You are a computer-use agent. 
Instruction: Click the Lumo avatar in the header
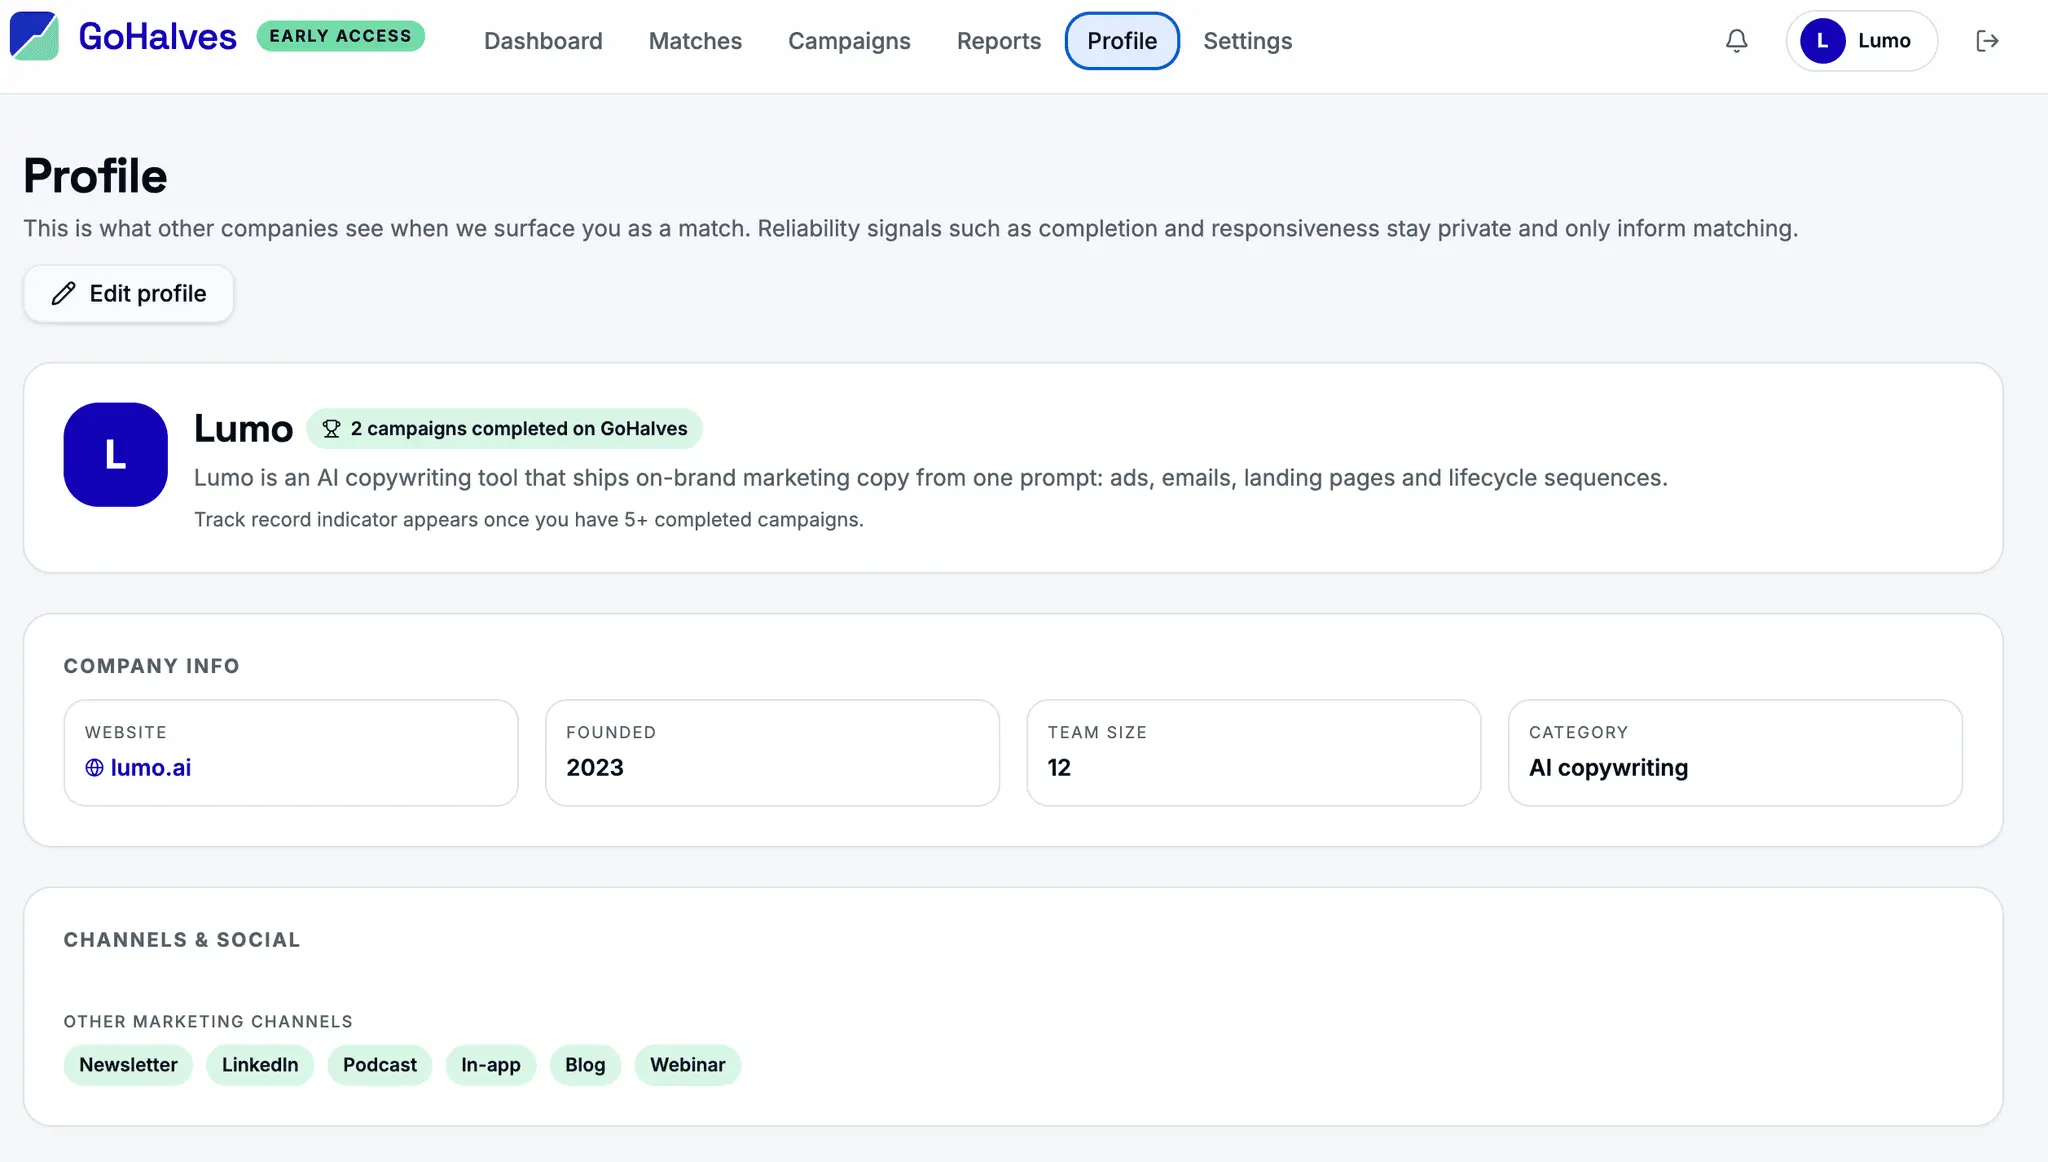click(x=1823, y=41)
